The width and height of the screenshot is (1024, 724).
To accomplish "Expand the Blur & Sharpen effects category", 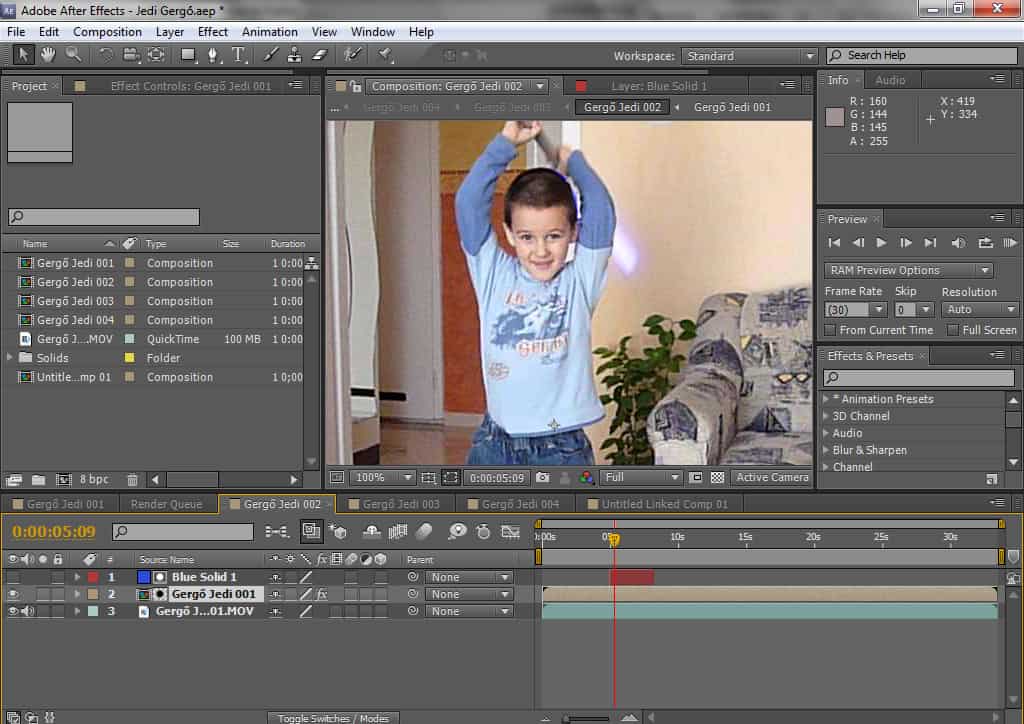I will [x=826, y=450].
